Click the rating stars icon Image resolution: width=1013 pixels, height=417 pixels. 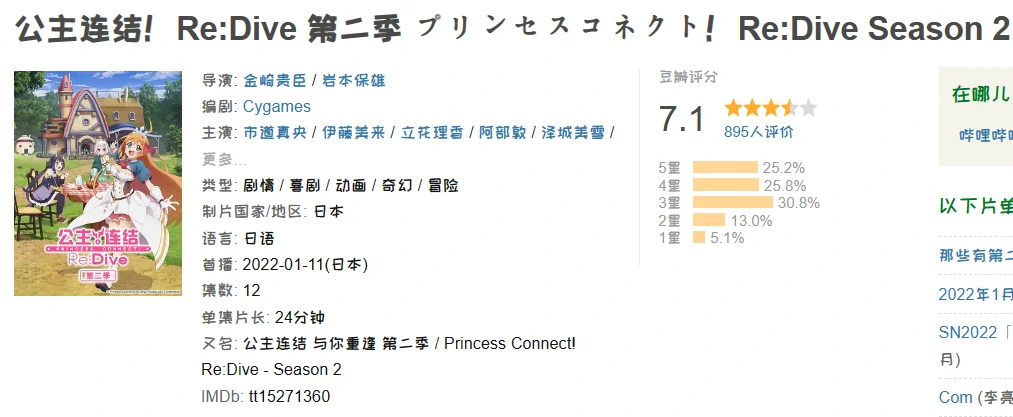tap(770, 108)
